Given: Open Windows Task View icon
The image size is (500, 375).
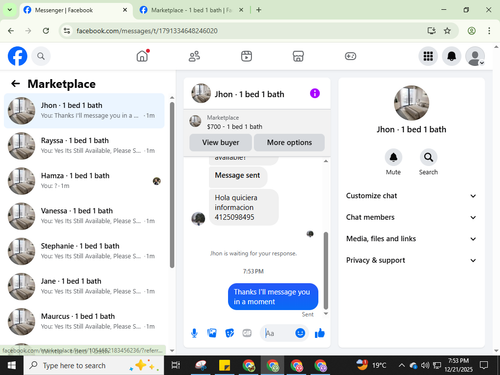Looking at the screenshot, I should tap(176, 365).
